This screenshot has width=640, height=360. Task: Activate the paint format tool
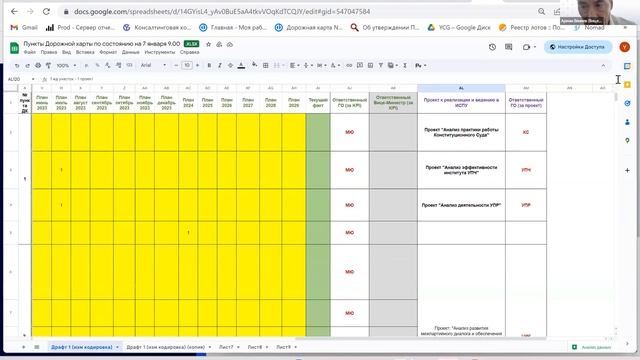[x=48, y=65]
